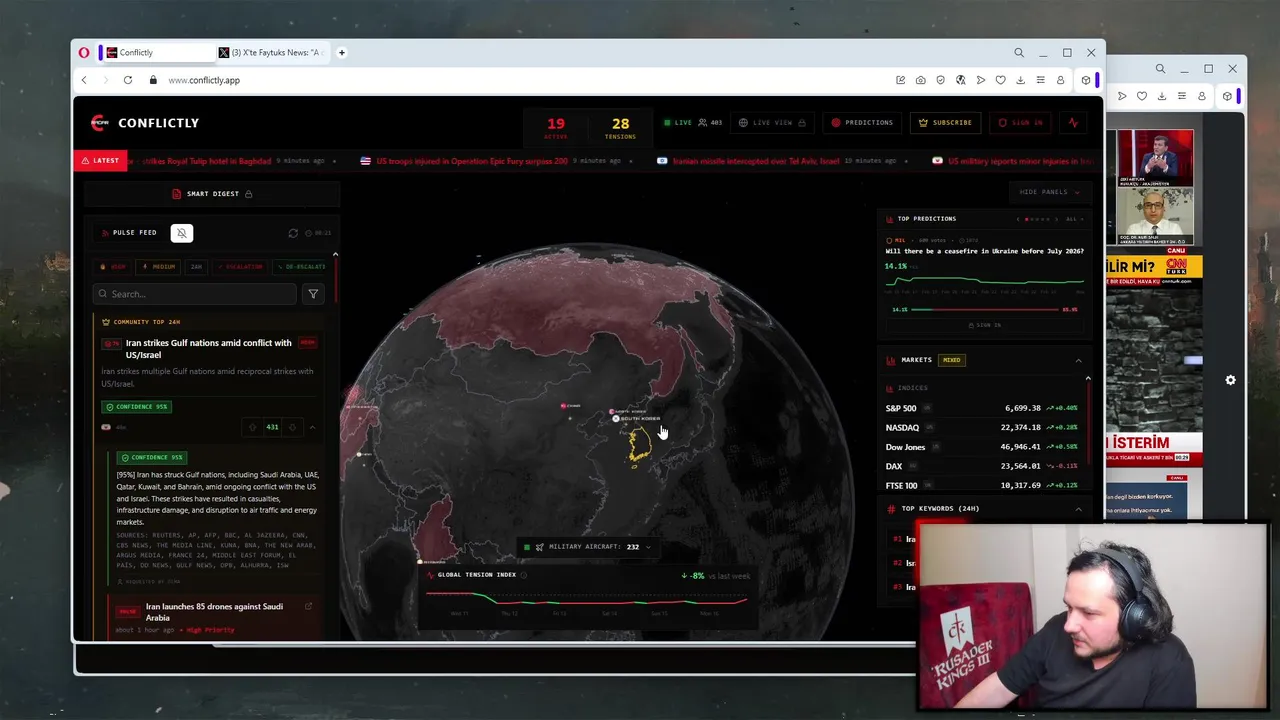Collapse the Iran strikes story details chevron
This screenshot has height=720, width=1280.
(x=312, y=427)
